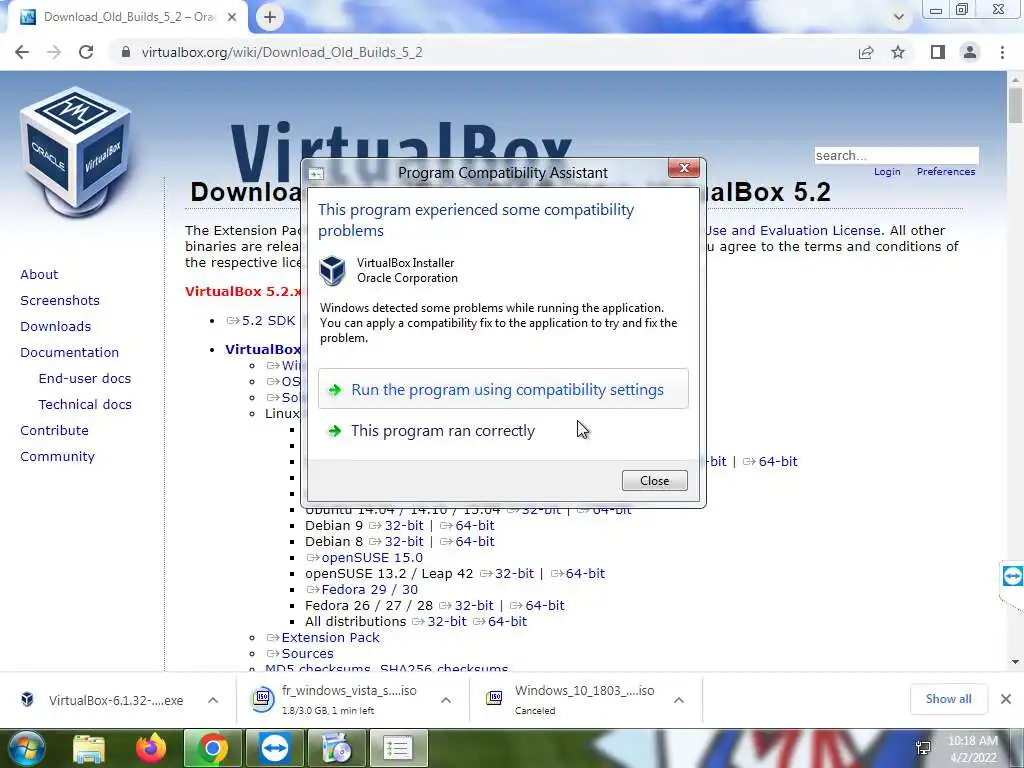Open End-user docs in the sidebar
The width and height of the screenshot is (1024, 768).
[85, 379]
